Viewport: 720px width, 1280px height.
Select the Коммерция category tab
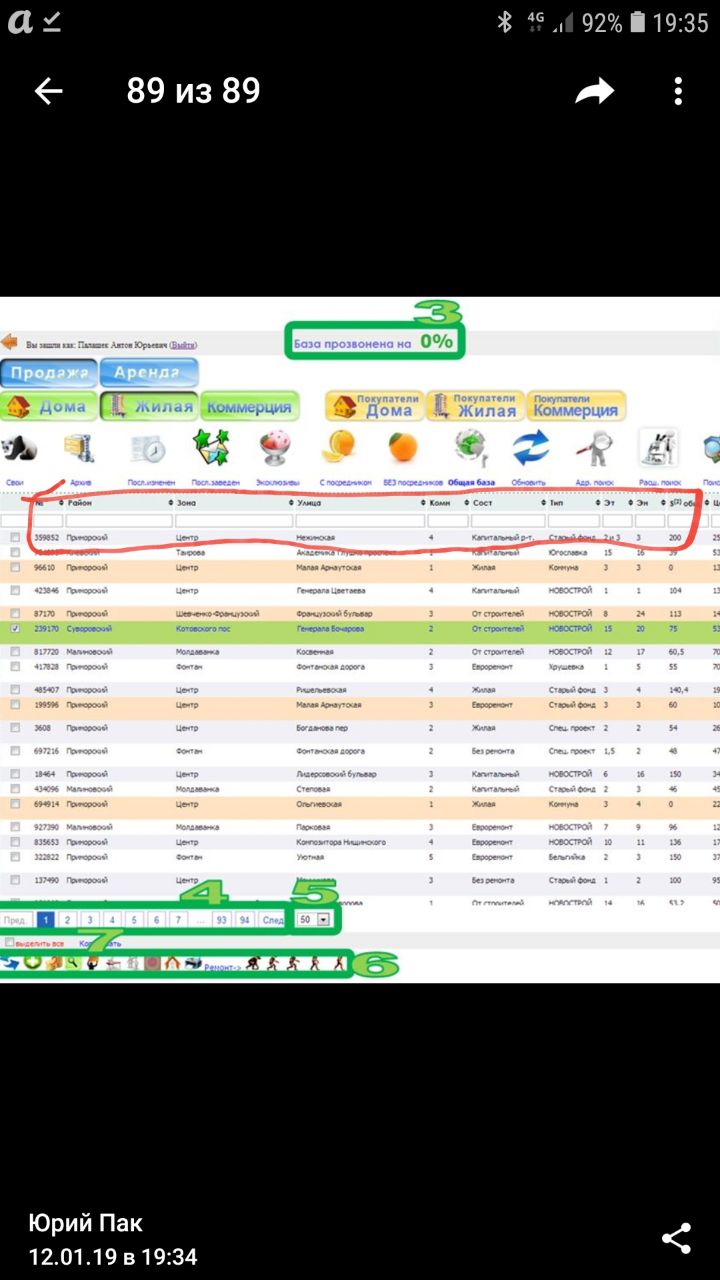[x=250, y=407]
